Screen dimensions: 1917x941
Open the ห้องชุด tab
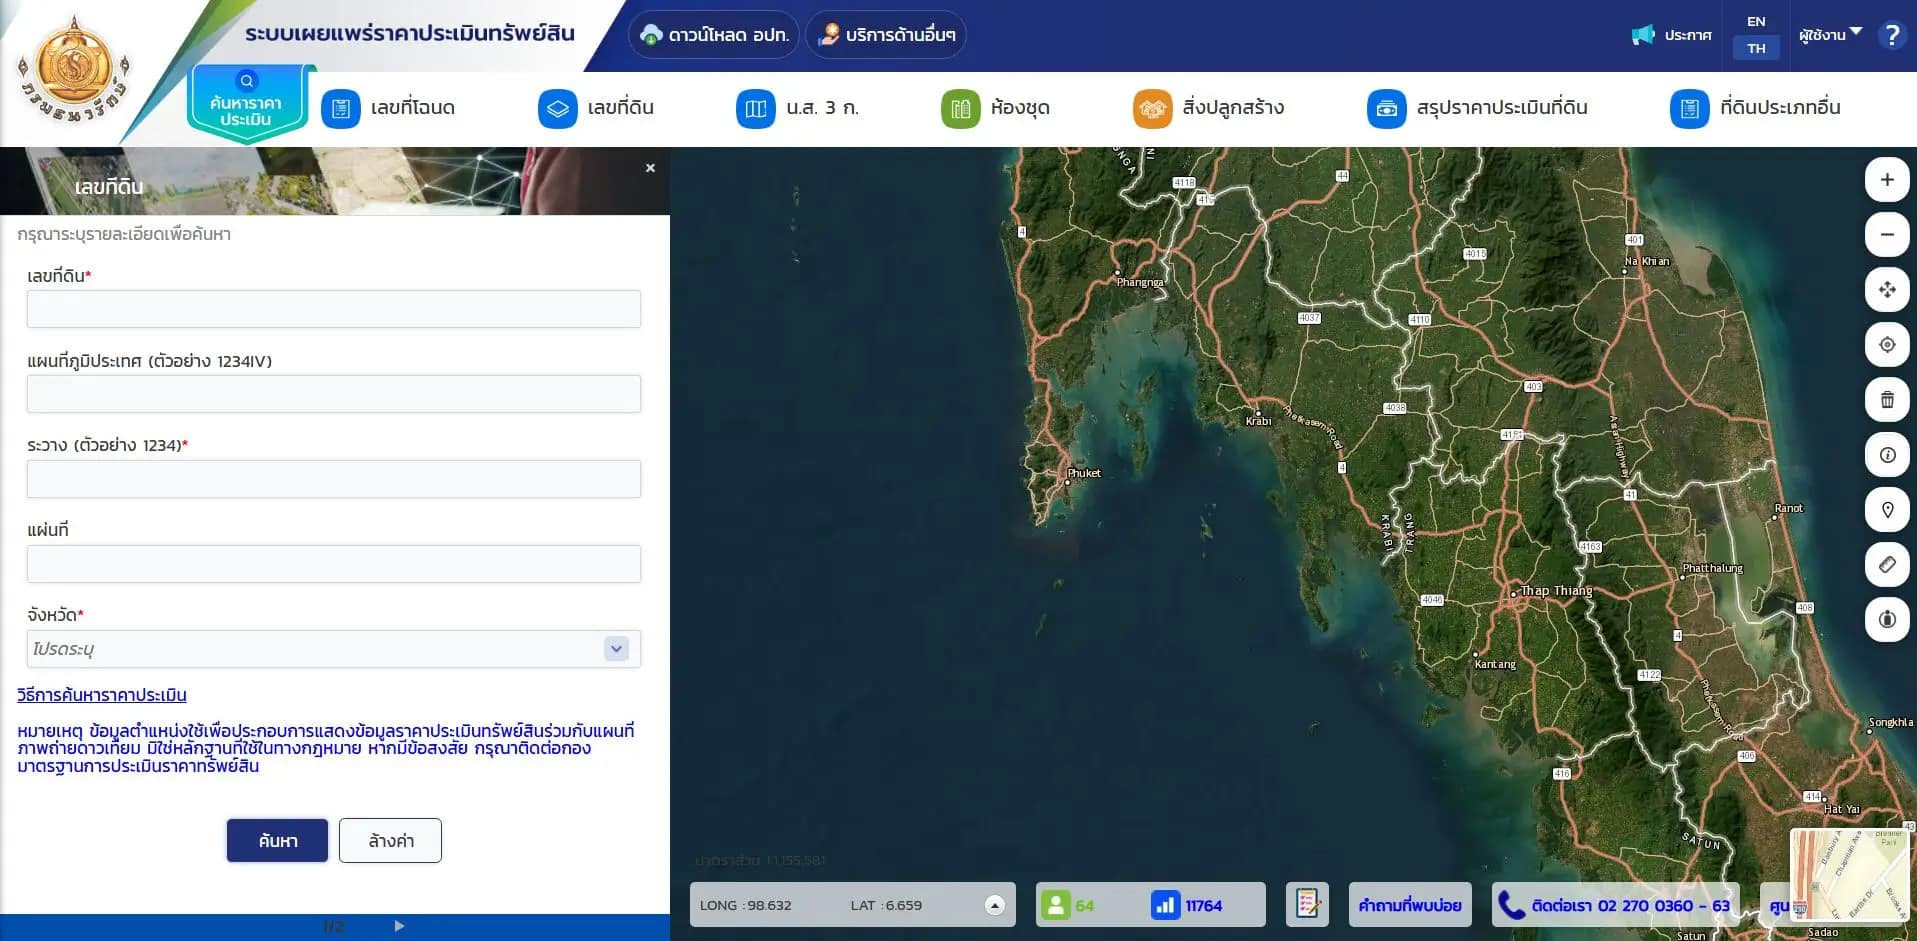996,108
